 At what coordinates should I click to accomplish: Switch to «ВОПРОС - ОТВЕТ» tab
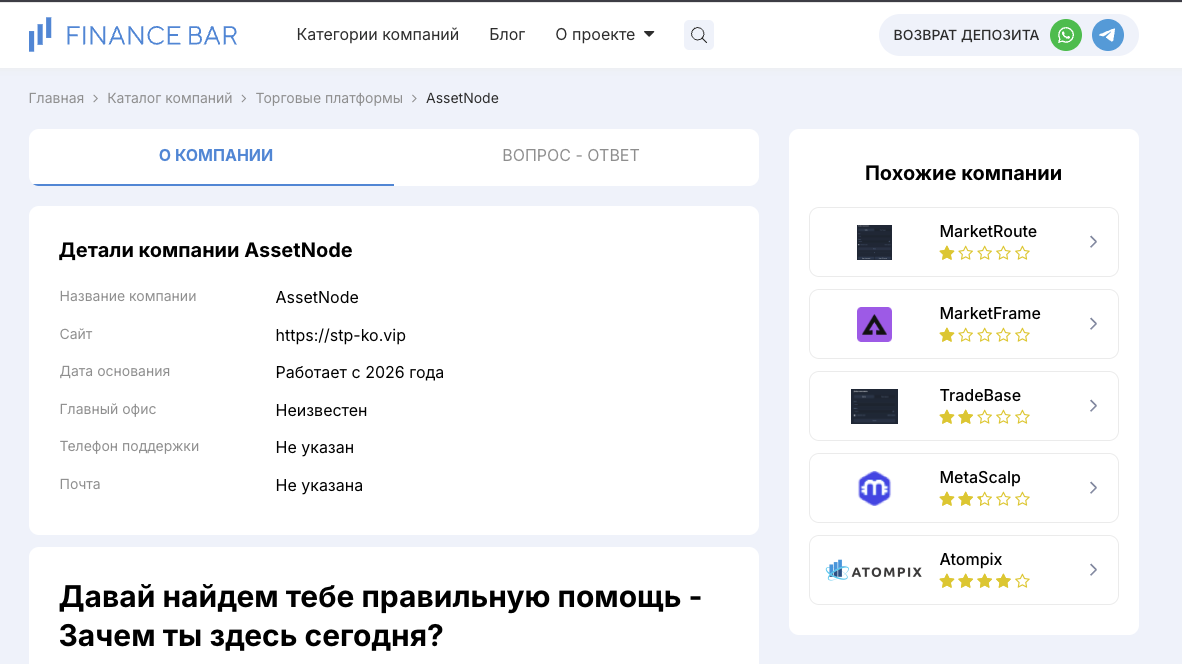571,155
